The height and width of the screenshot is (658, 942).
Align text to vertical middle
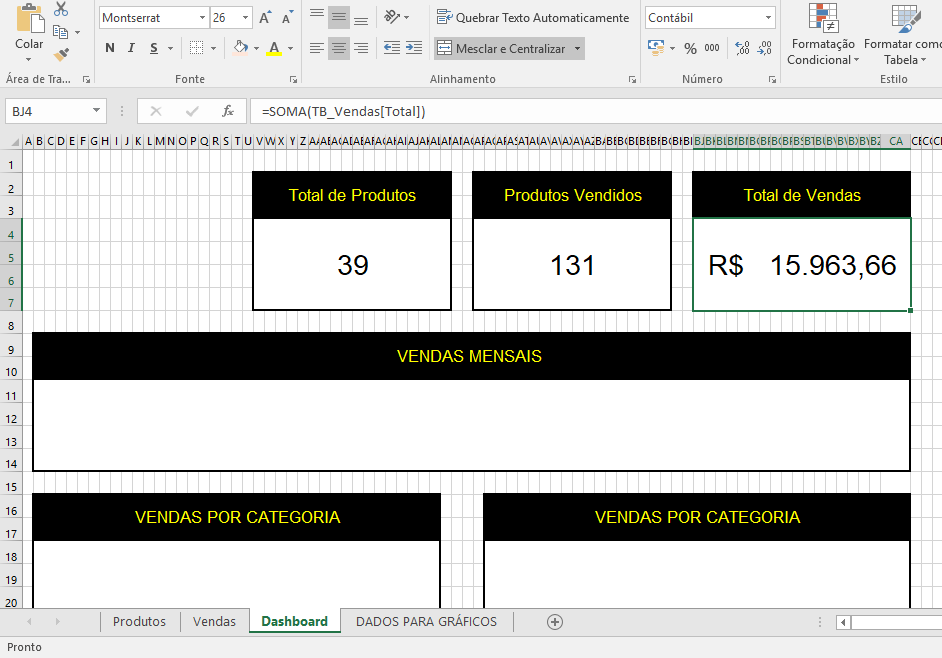click(x=339, y=17)
